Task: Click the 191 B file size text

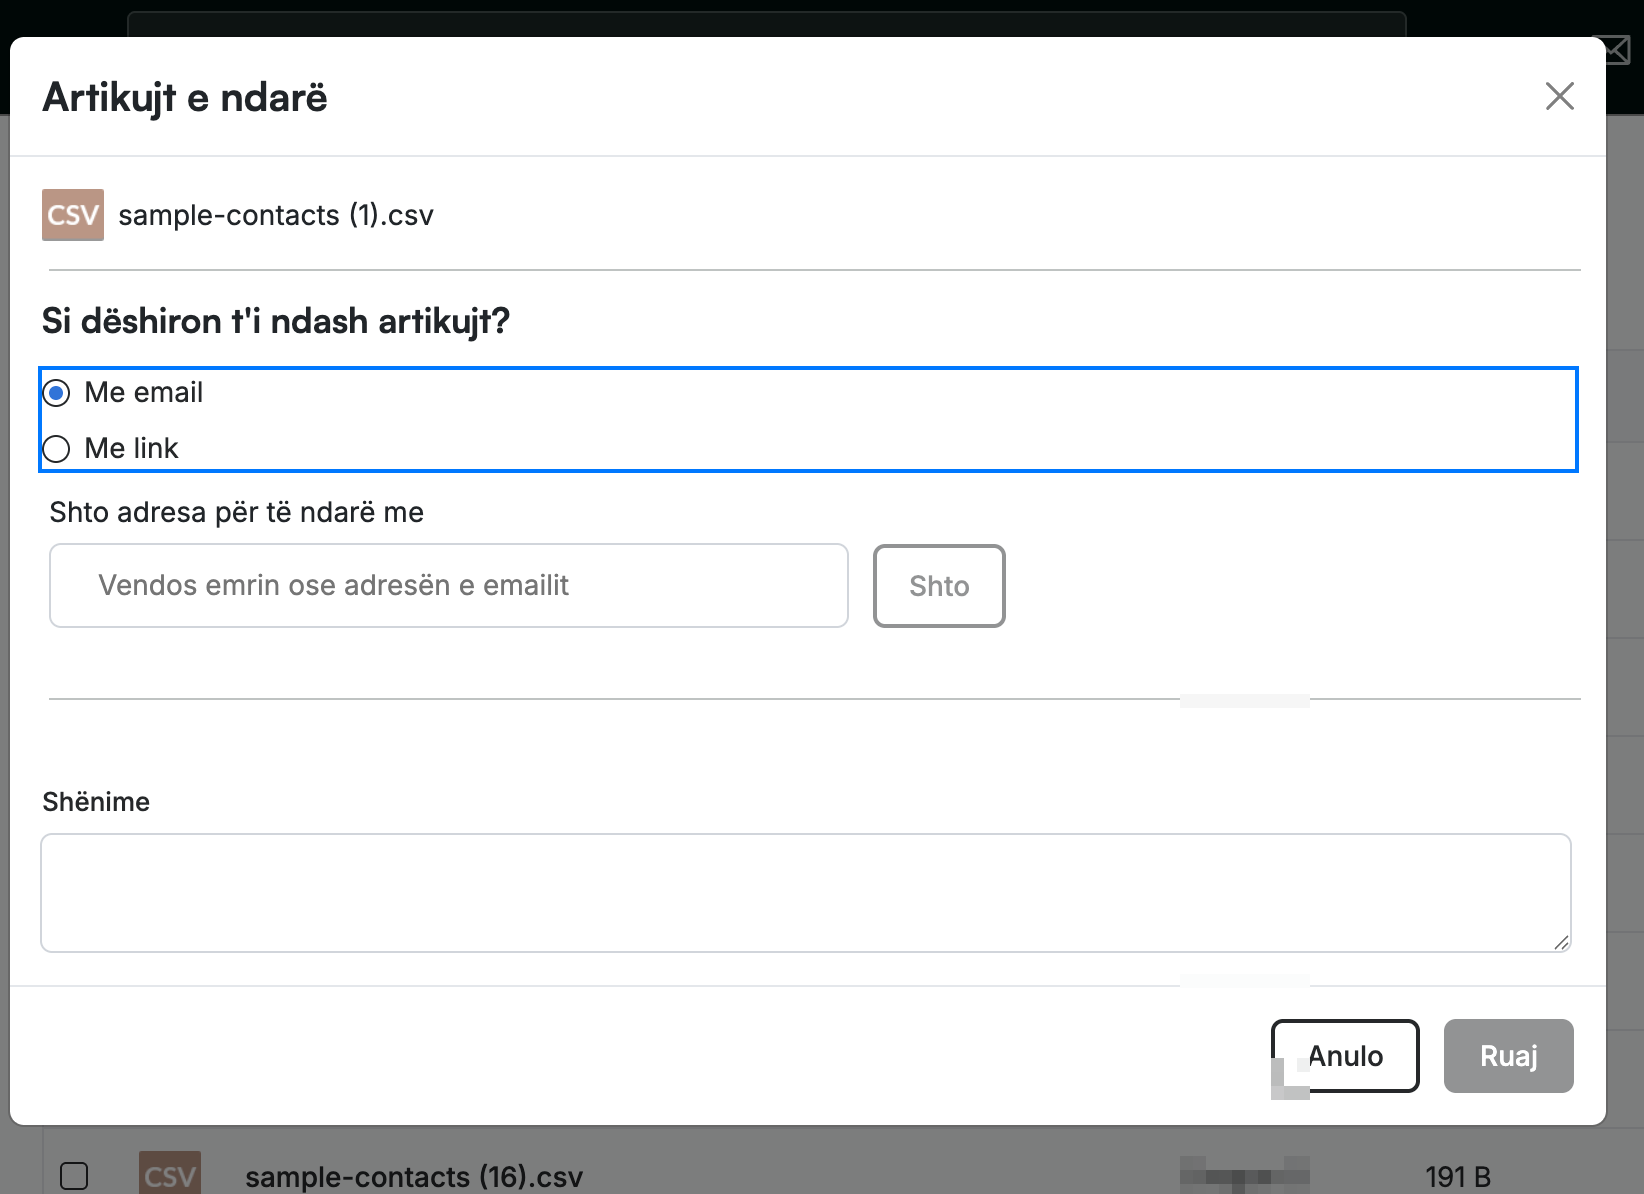Action: [x=1457, y=1177]
